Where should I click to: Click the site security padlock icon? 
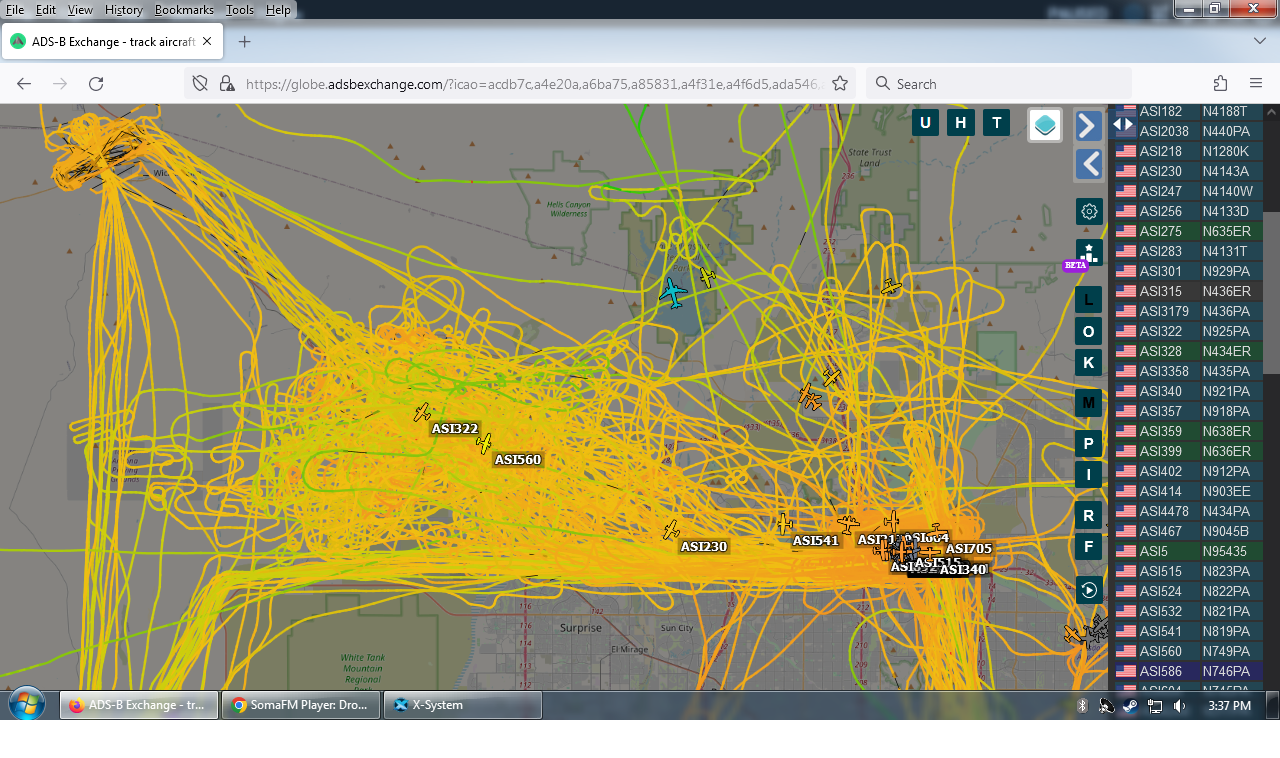click(x=227, y=84)
